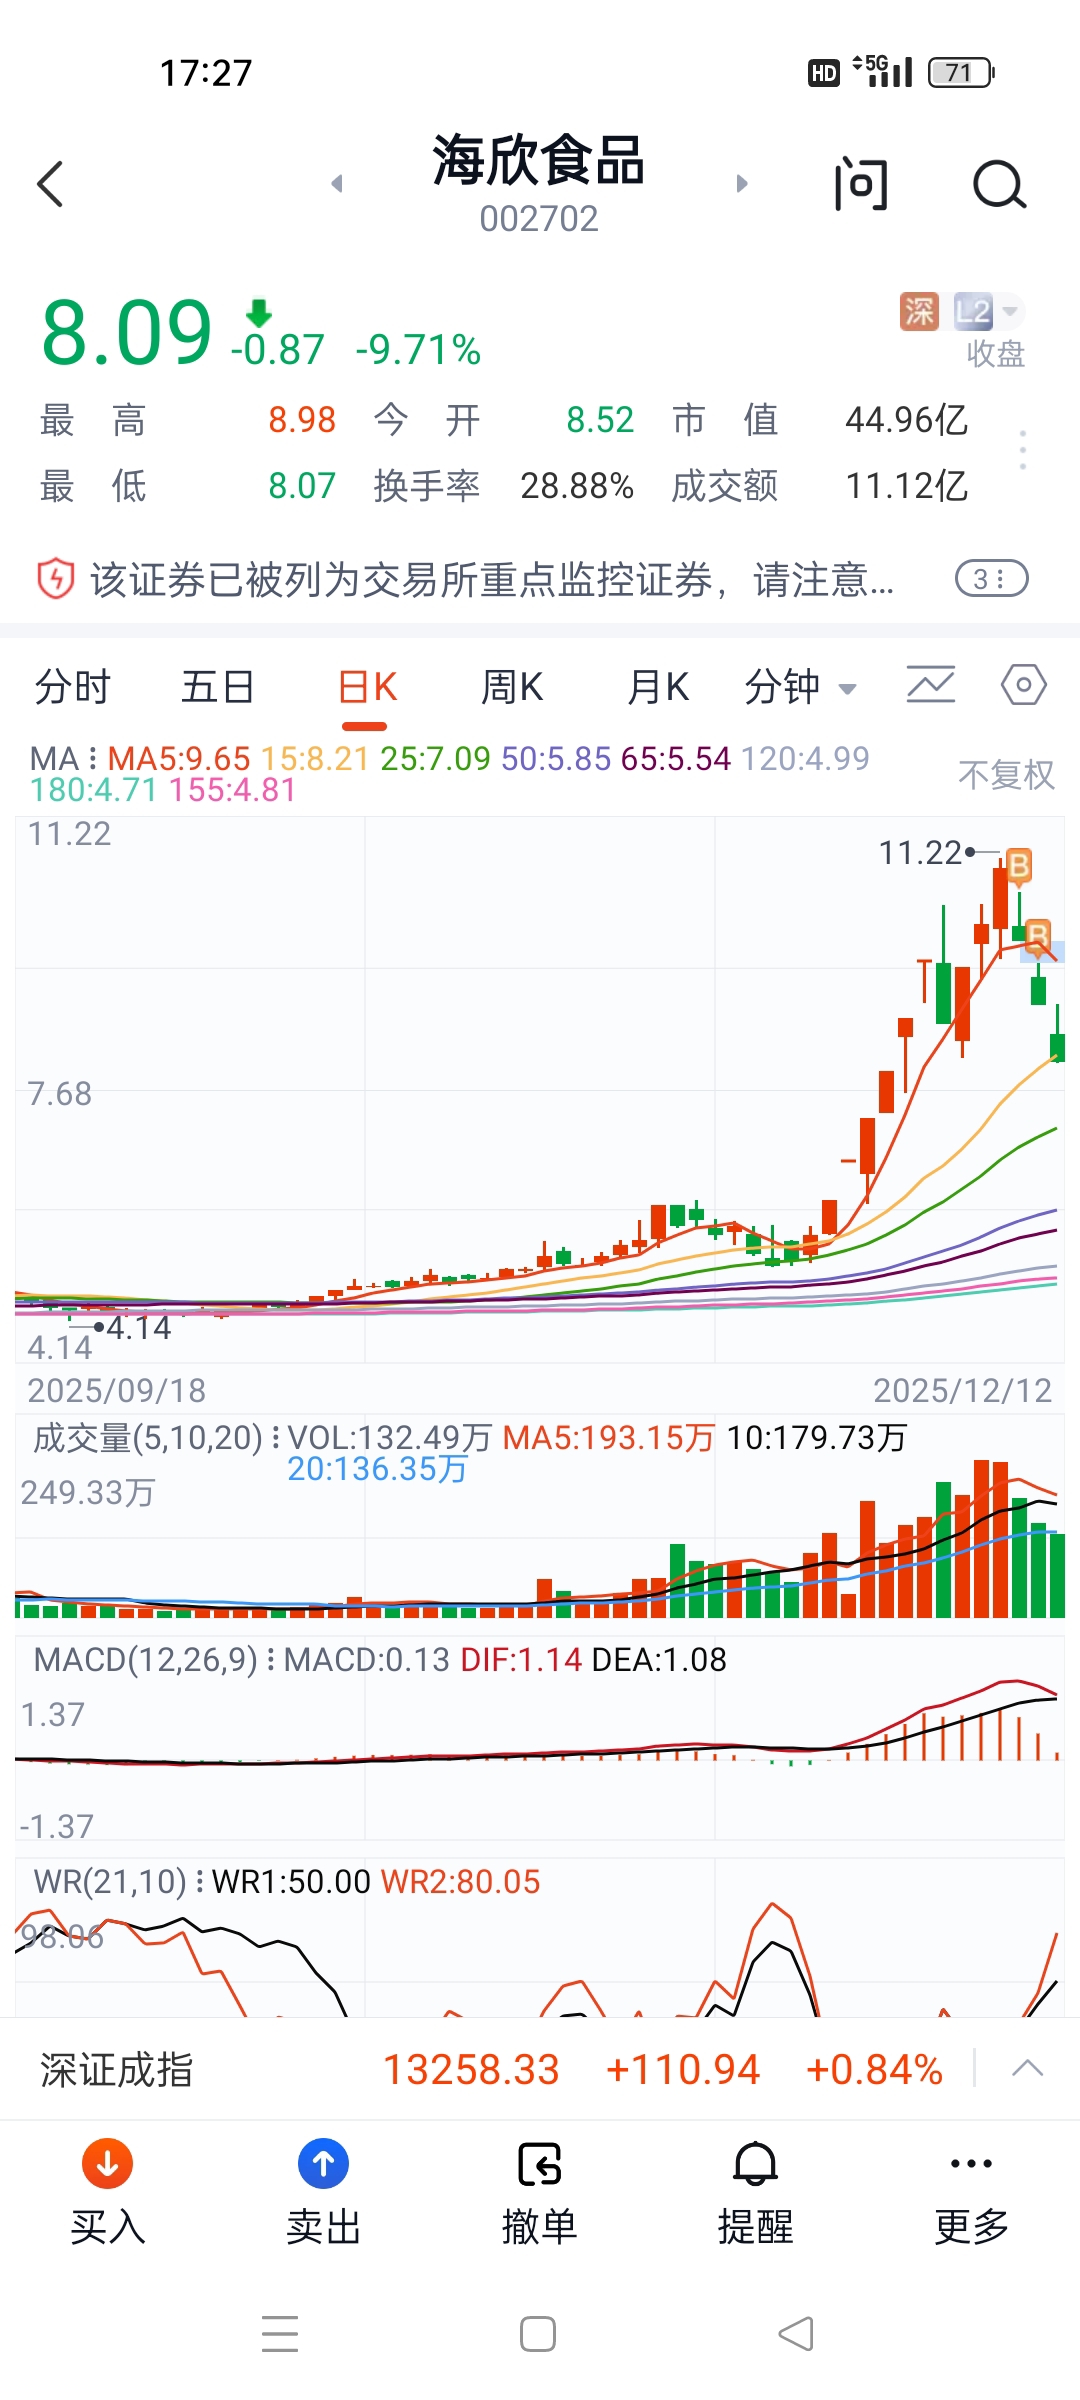1080x2400 pixels.
Task: Switch to 月K chart tab
Action: point(657,687)
